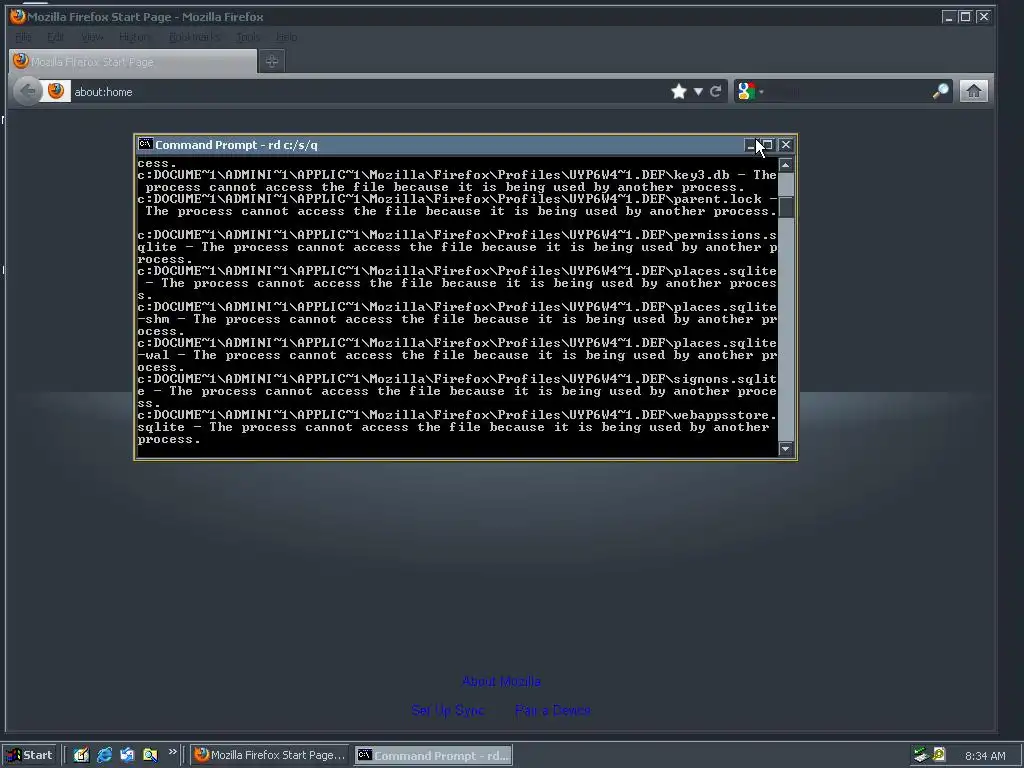
Task: Click inside the Google search field
Action: pyautogui.click(x=847, y=92)
